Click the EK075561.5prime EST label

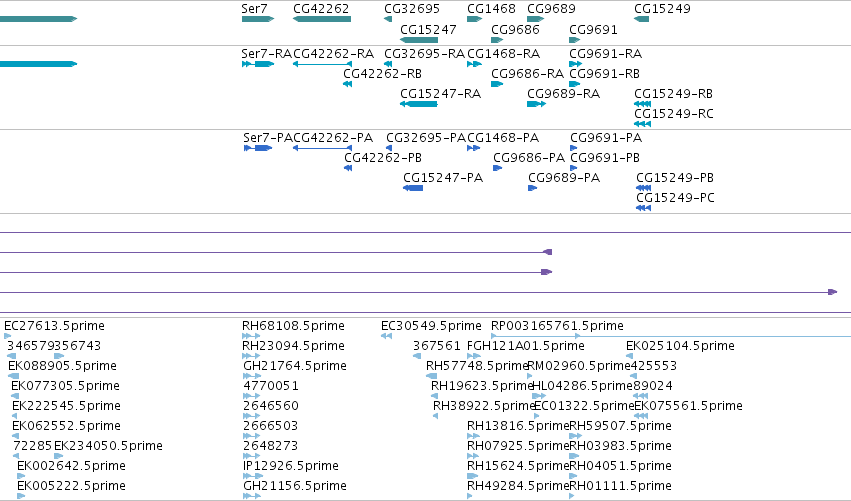click(688, 406)
